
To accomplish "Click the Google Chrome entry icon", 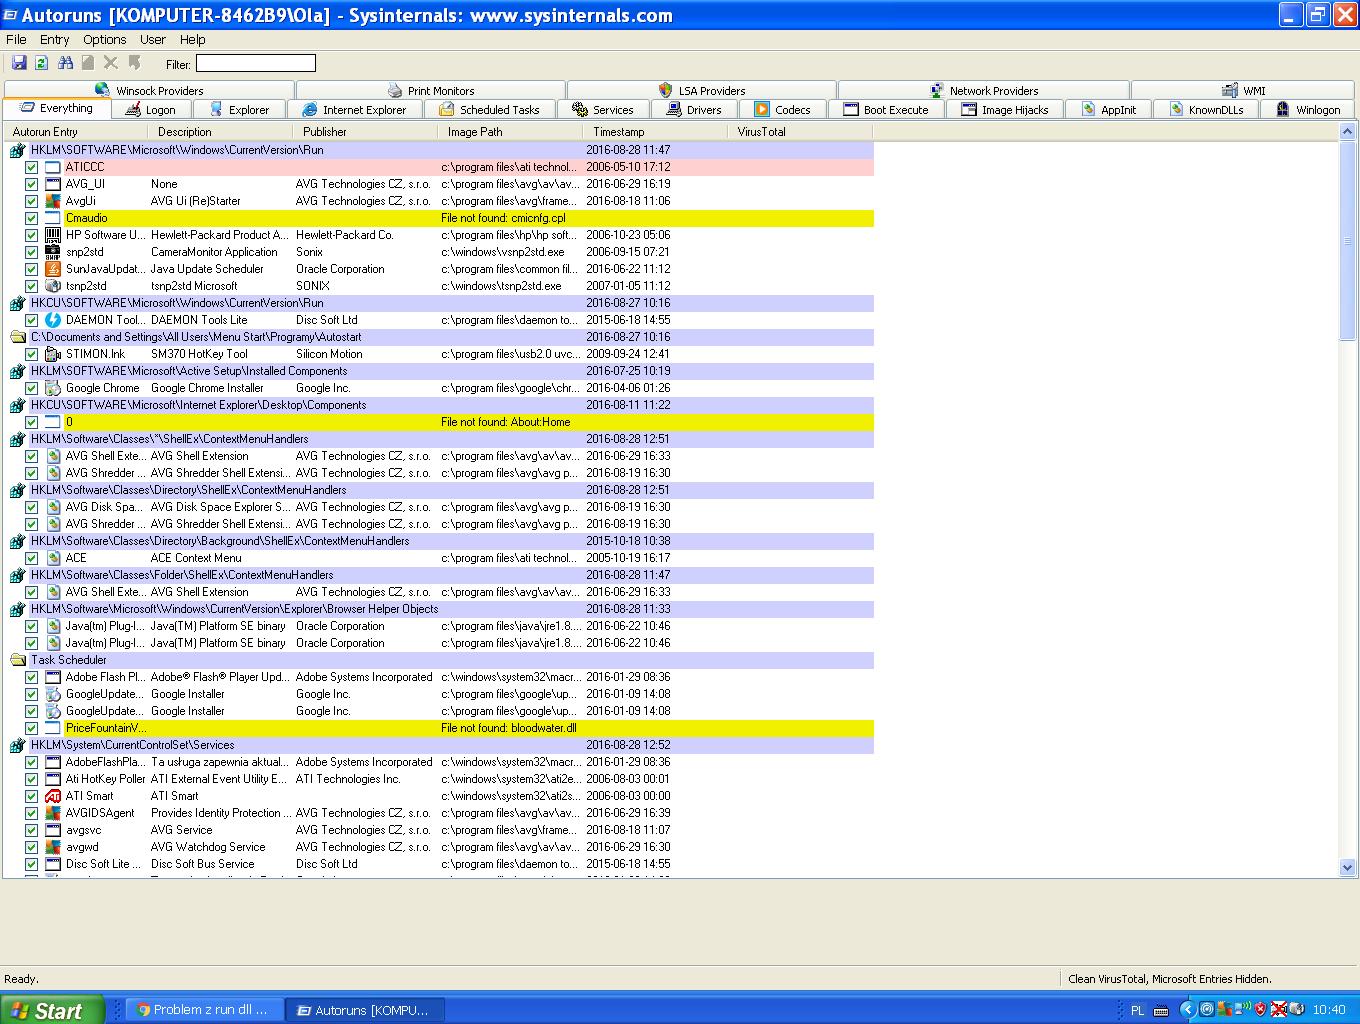I will (53, 388).
